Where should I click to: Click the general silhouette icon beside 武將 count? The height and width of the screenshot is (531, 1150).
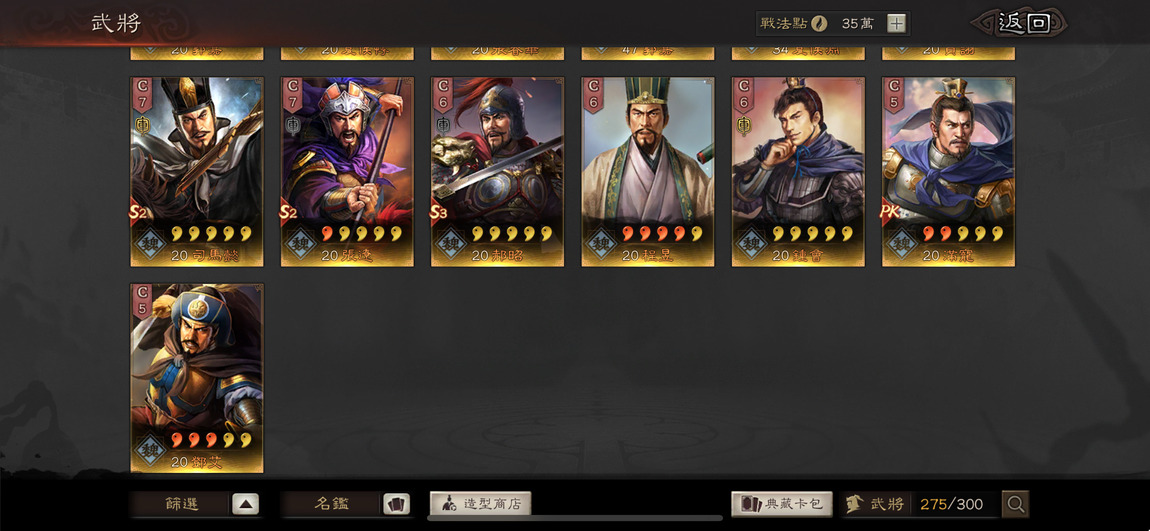(x=853, y=504)
